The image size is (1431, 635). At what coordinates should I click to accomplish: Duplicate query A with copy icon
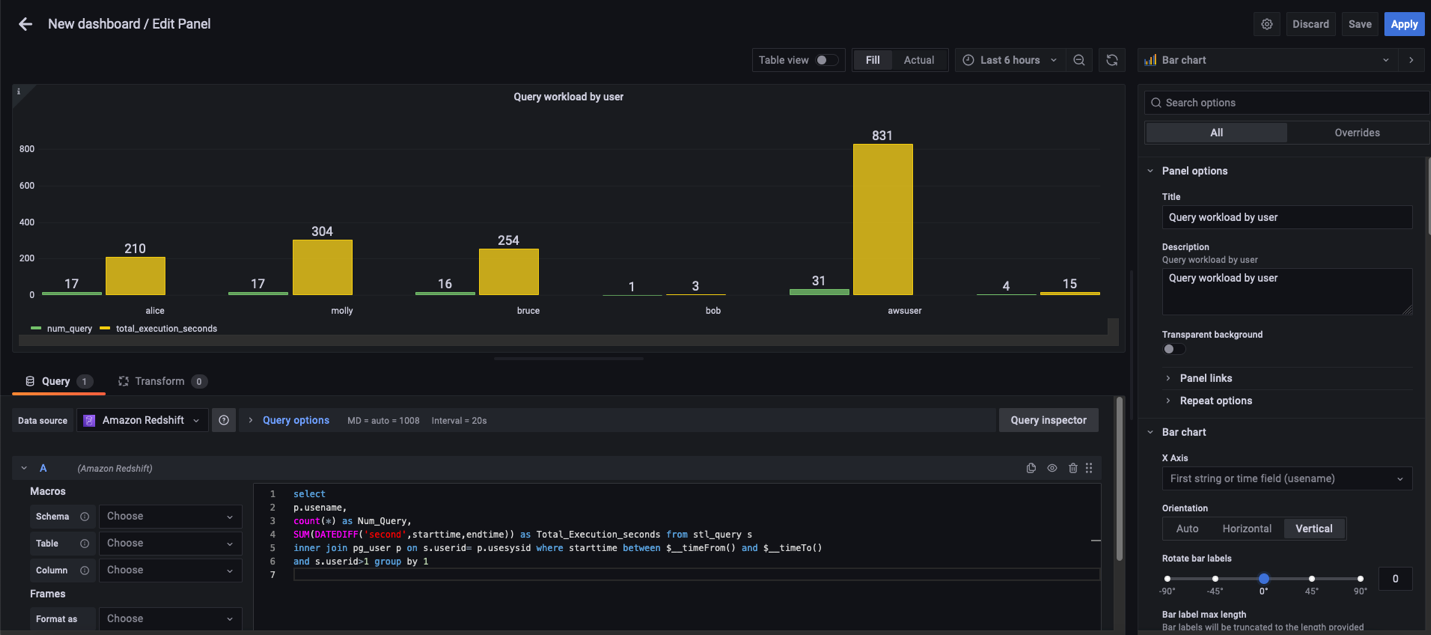coord(1031,468)
